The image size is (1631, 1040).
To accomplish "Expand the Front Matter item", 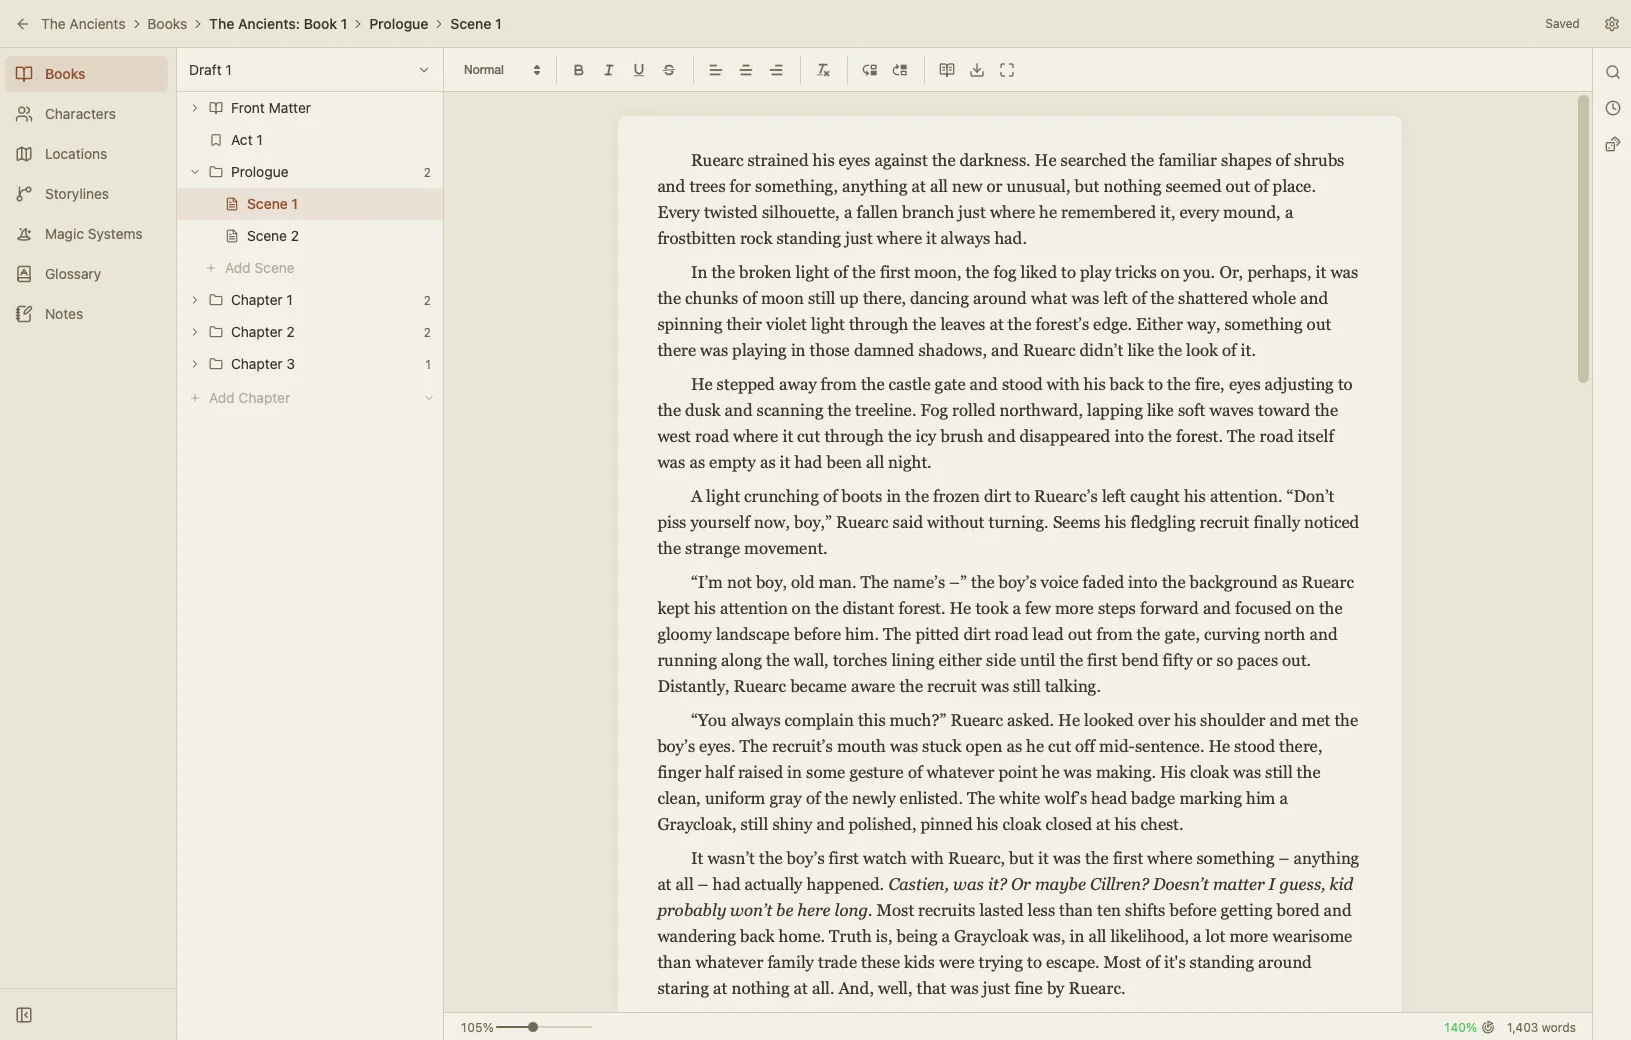I will coord(195,108).
